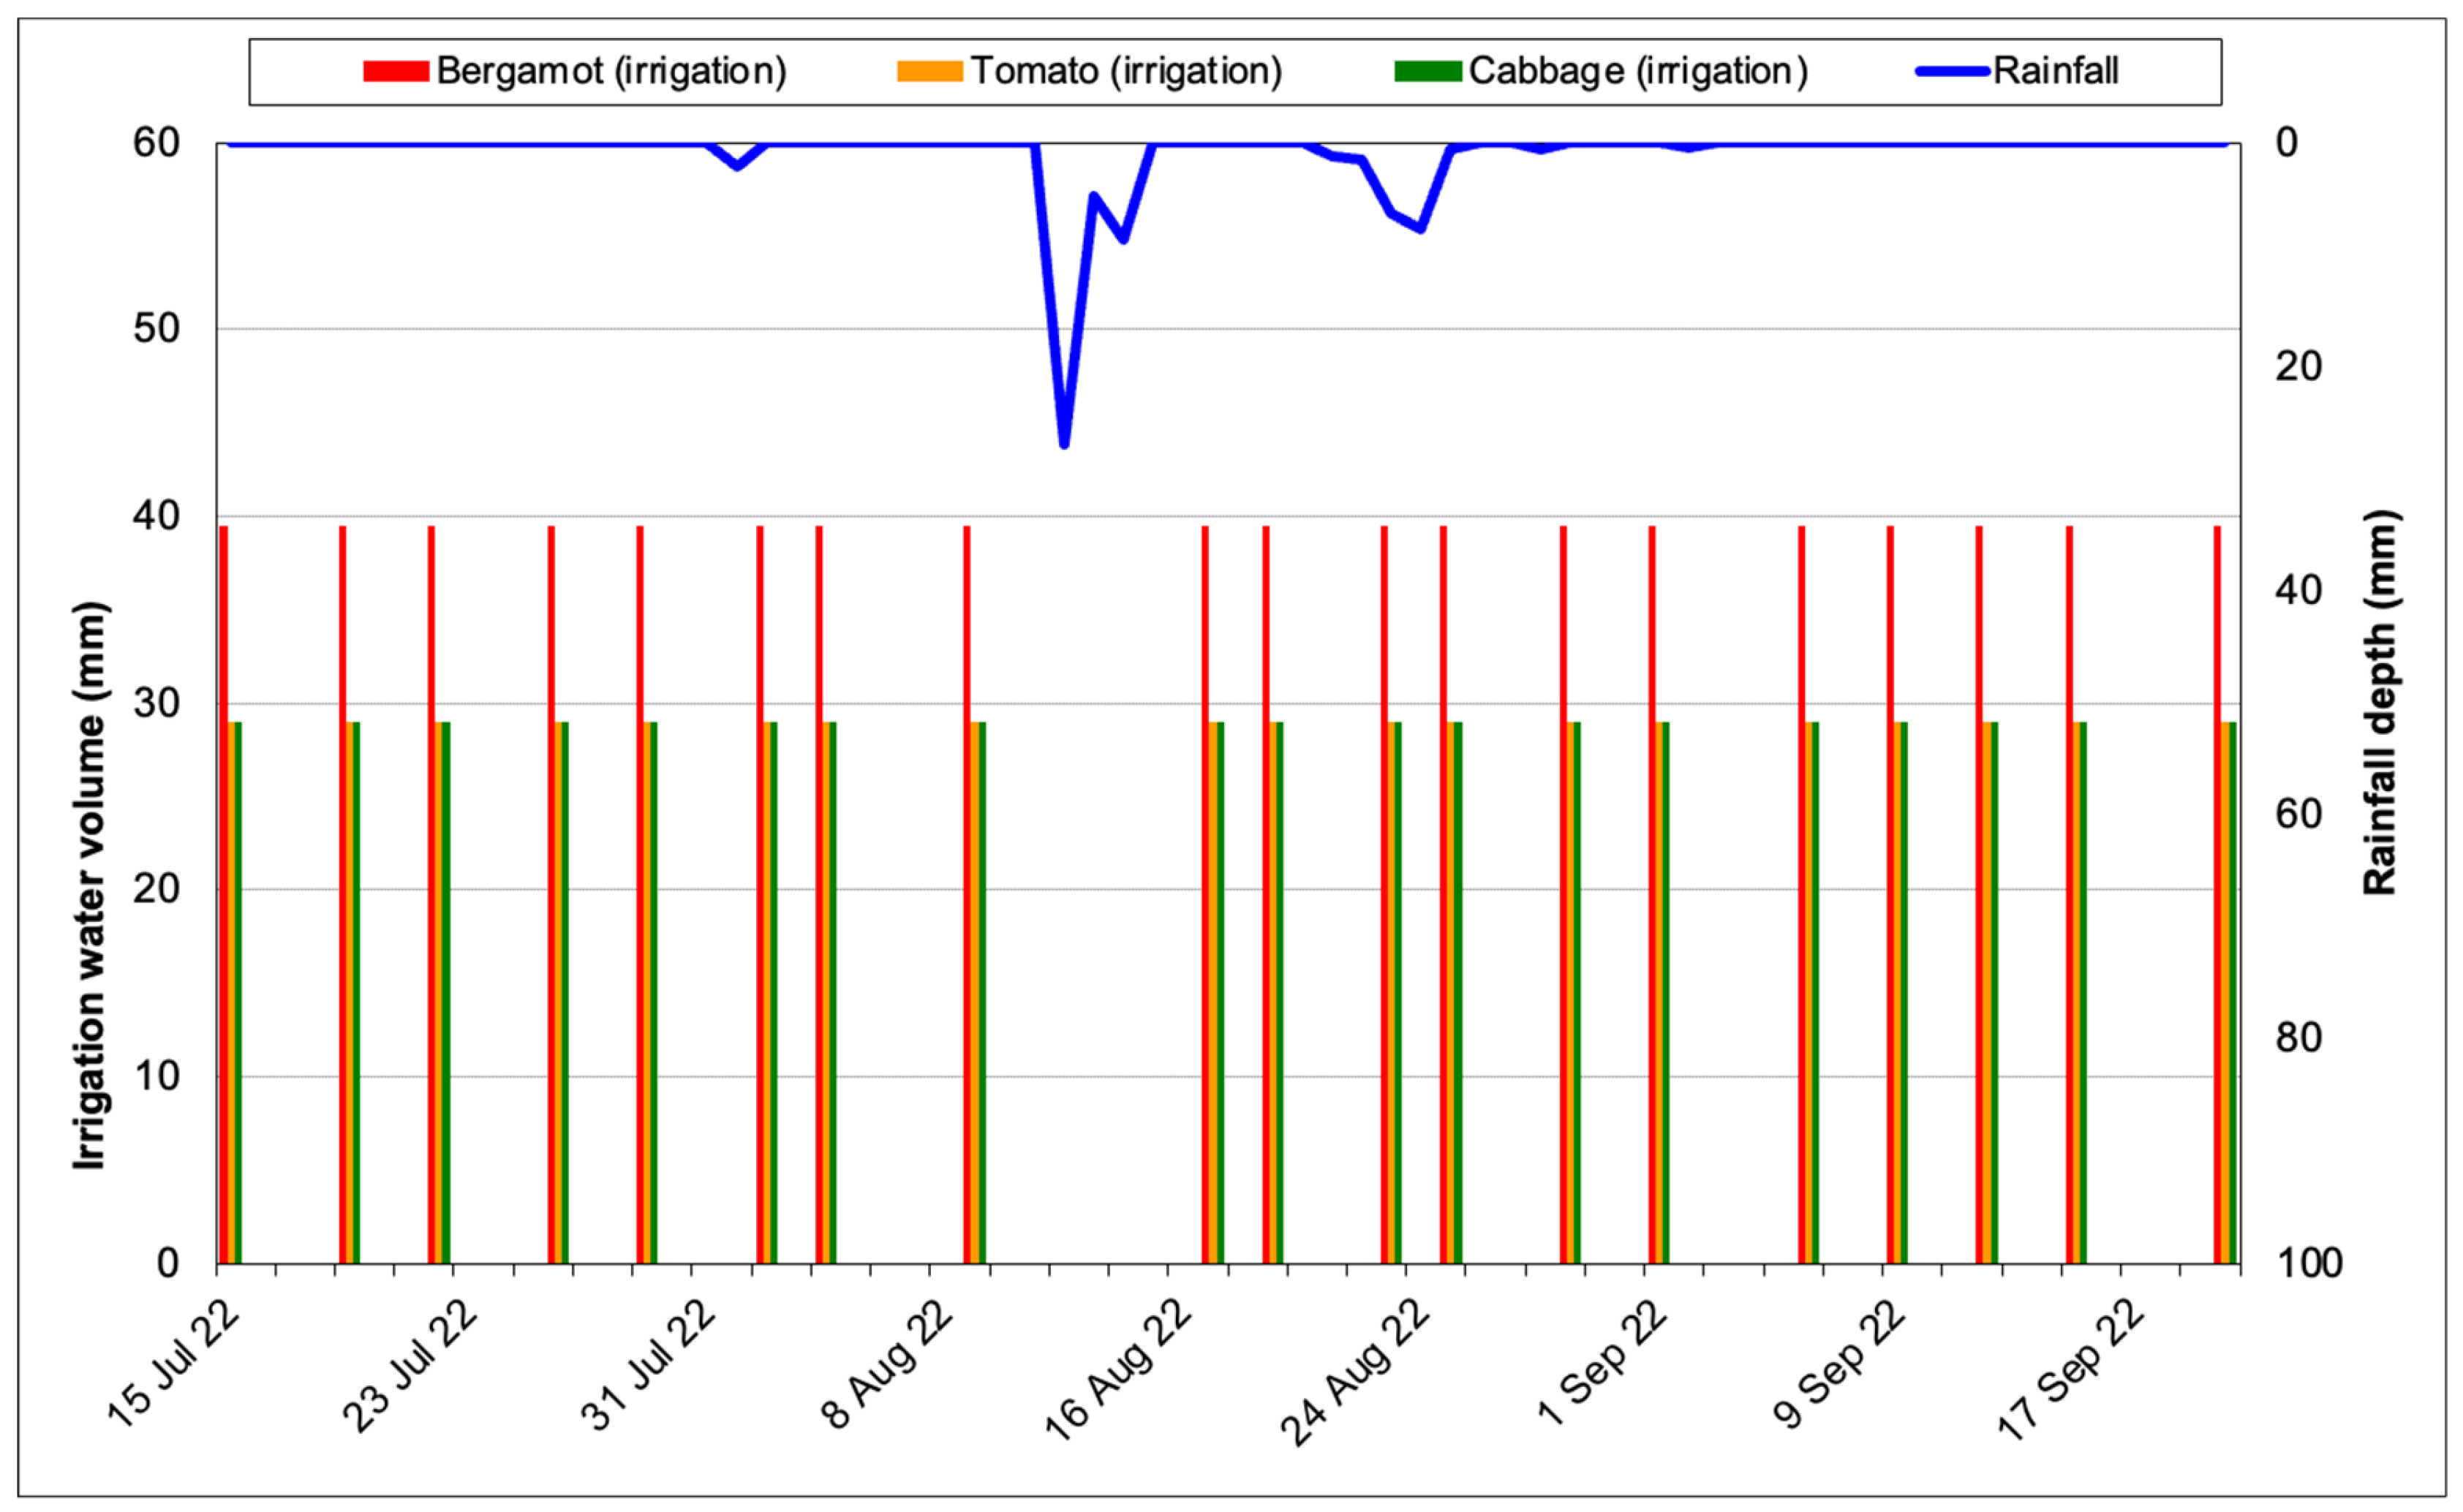Click the right axis value 60
Viewport: 2463px width, 1512px height.
[x=2299, y=815]
